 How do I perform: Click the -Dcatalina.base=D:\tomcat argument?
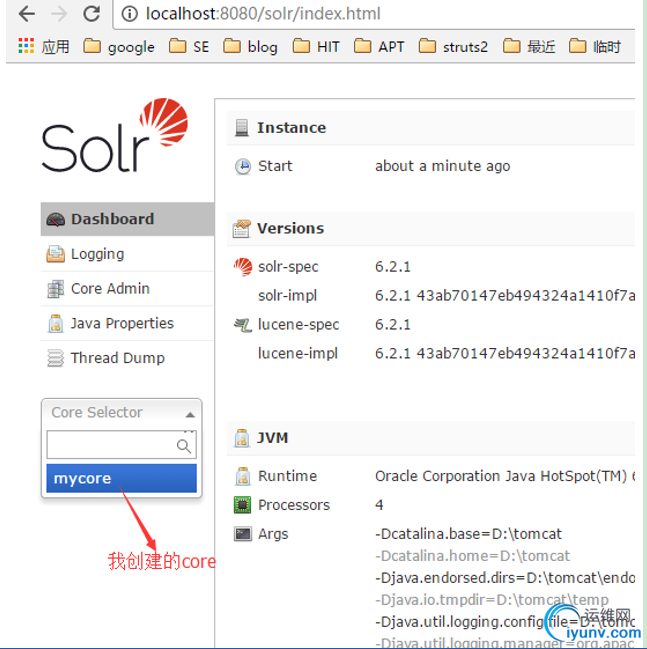pos(468,534)
